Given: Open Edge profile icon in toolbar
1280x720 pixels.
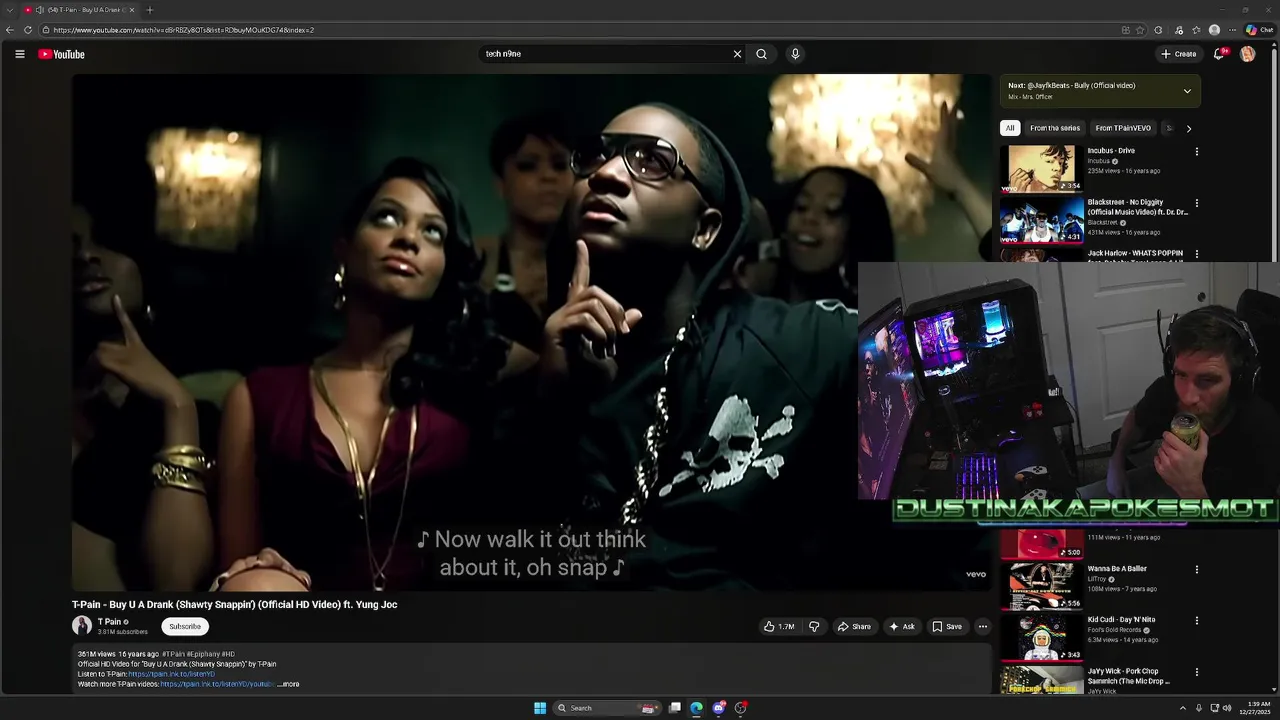Looking at the screenshot, I should (x=1214, y=30).
